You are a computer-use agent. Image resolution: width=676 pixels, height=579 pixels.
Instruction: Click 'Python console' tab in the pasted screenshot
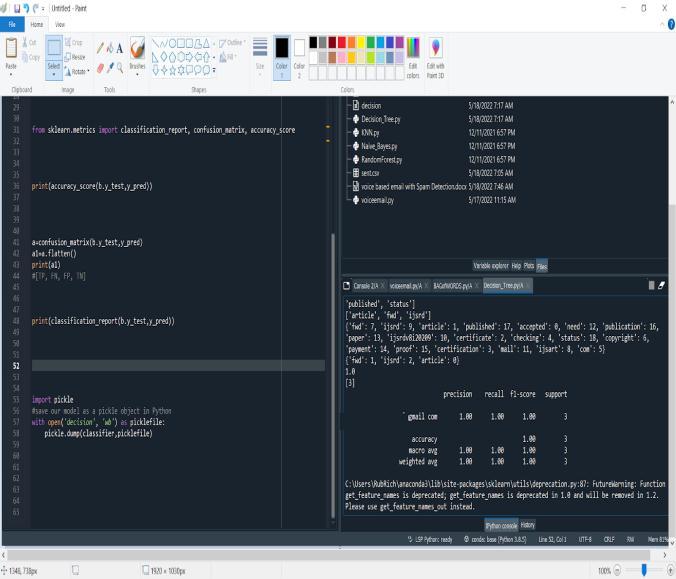501,526
